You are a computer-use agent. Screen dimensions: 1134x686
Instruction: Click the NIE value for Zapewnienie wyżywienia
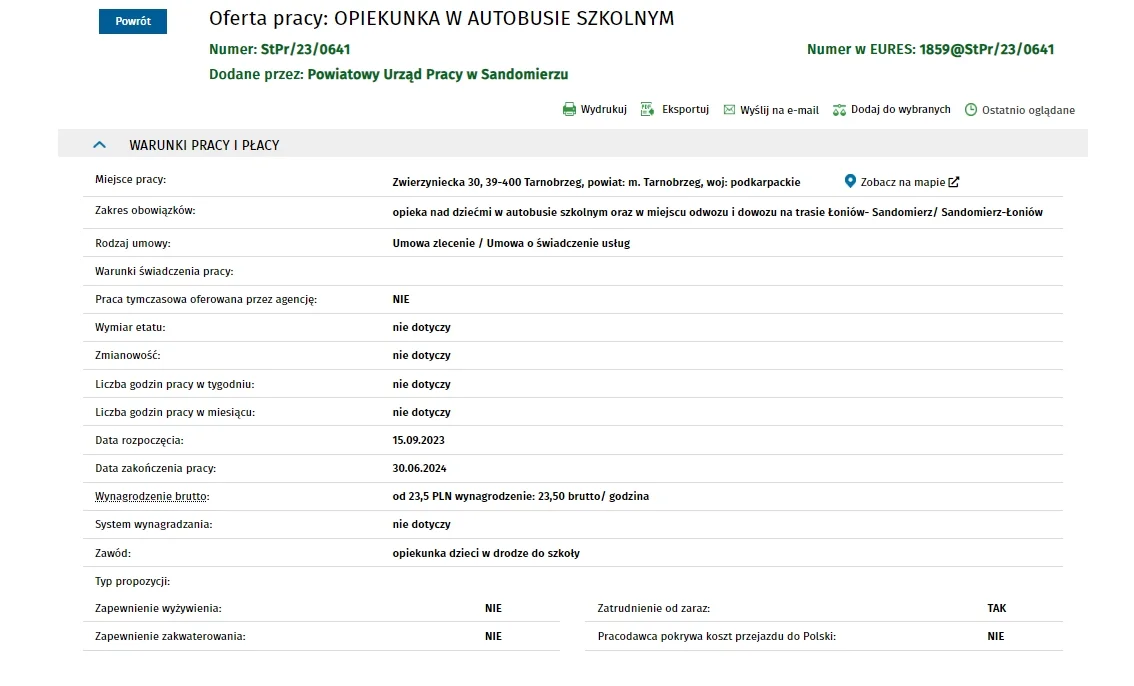click(x=493, y=609)
